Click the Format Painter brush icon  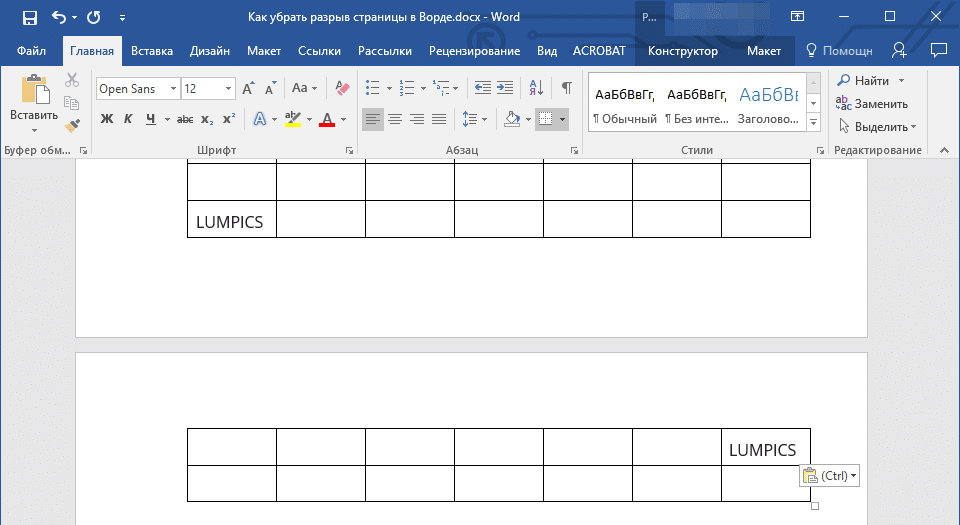tap(72, 126)
